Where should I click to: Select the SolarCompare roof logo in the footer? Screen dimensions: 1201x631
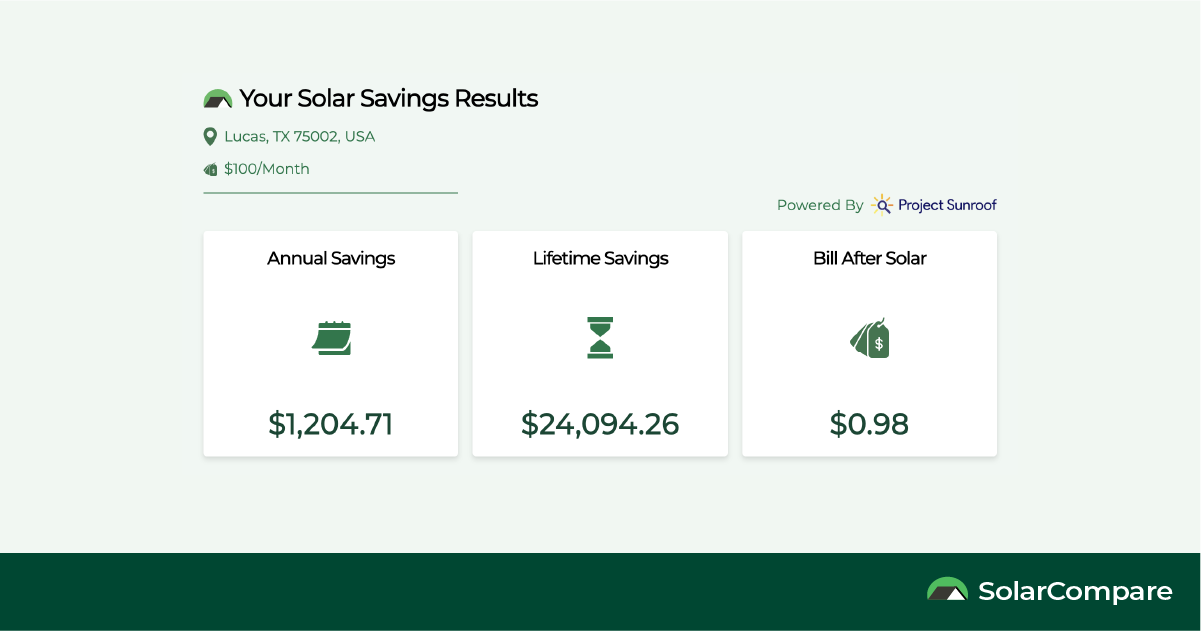[947, 590]
